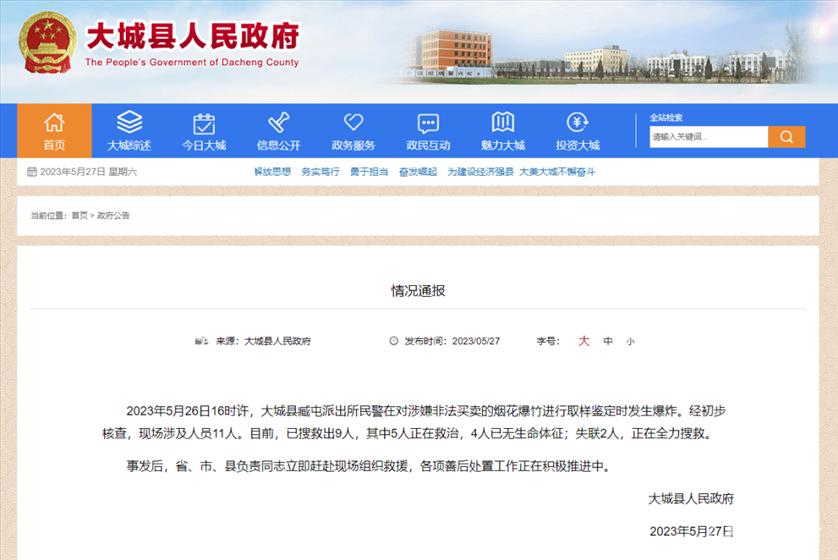Click the source icon before 来源
The height and width of the screenshot is (560, 838).
click(201, 341)
